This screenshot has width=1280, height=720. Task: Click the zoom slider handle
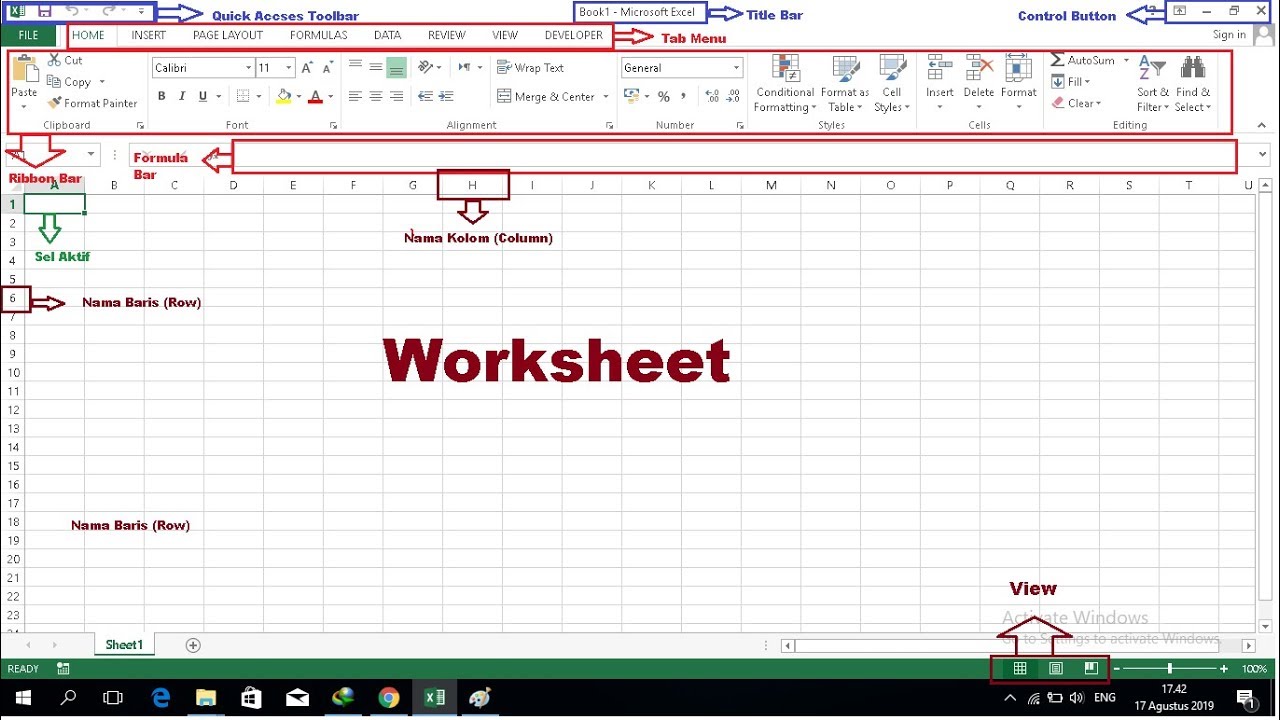[x=1170, y=668]
